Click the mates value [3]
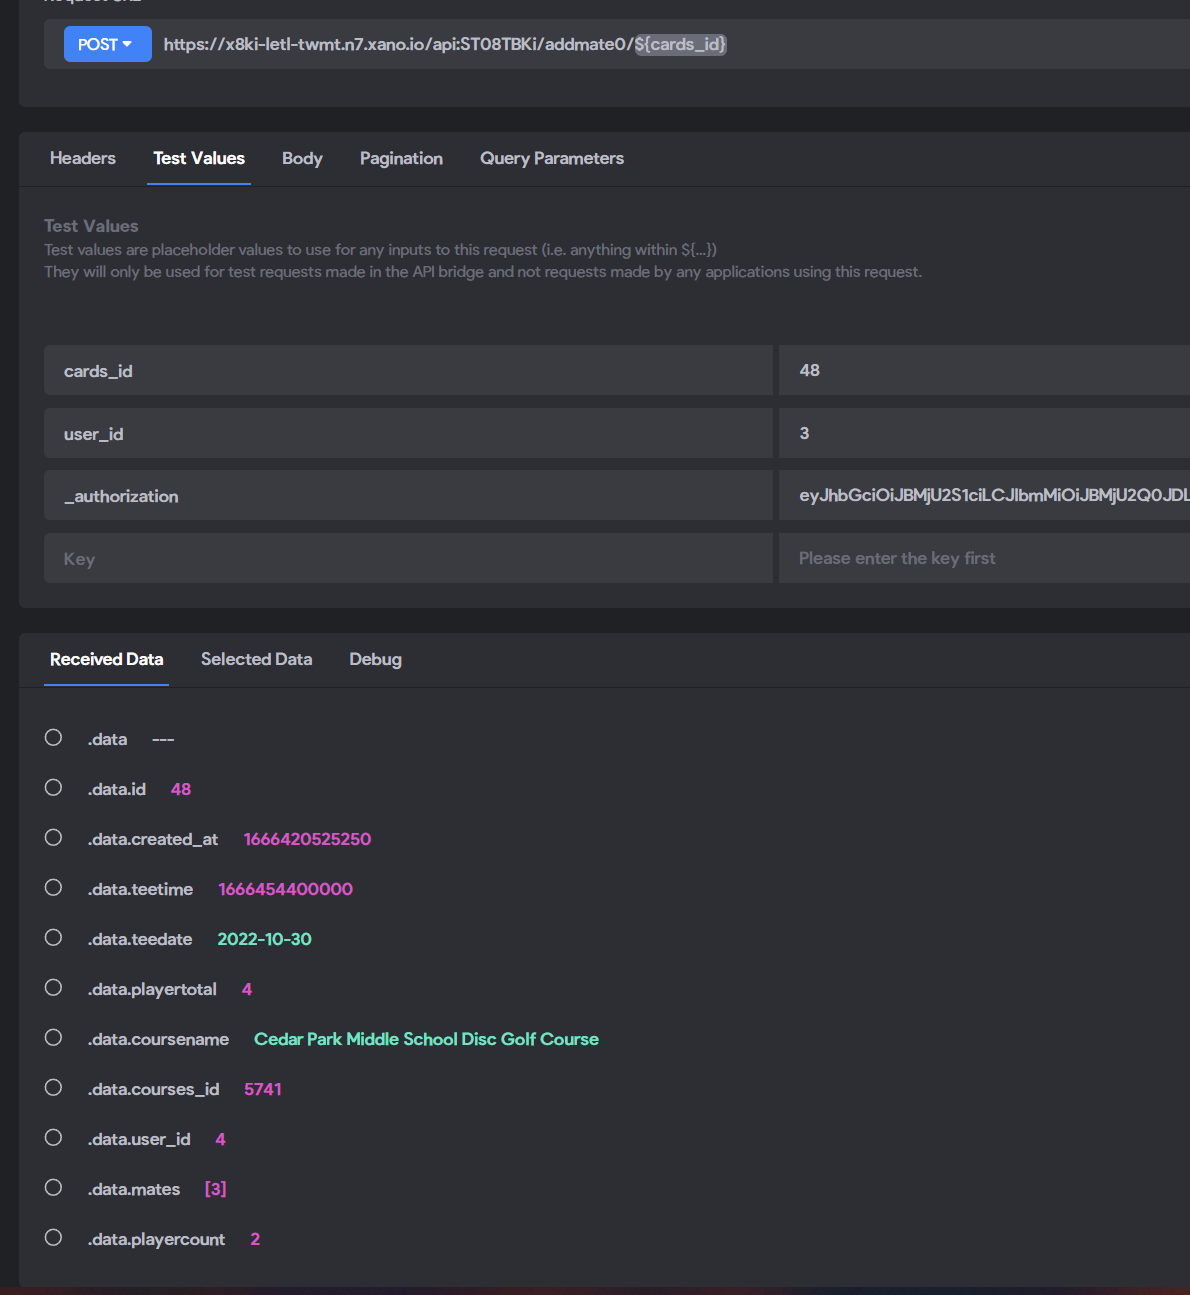 click(x=215, y=1189)
